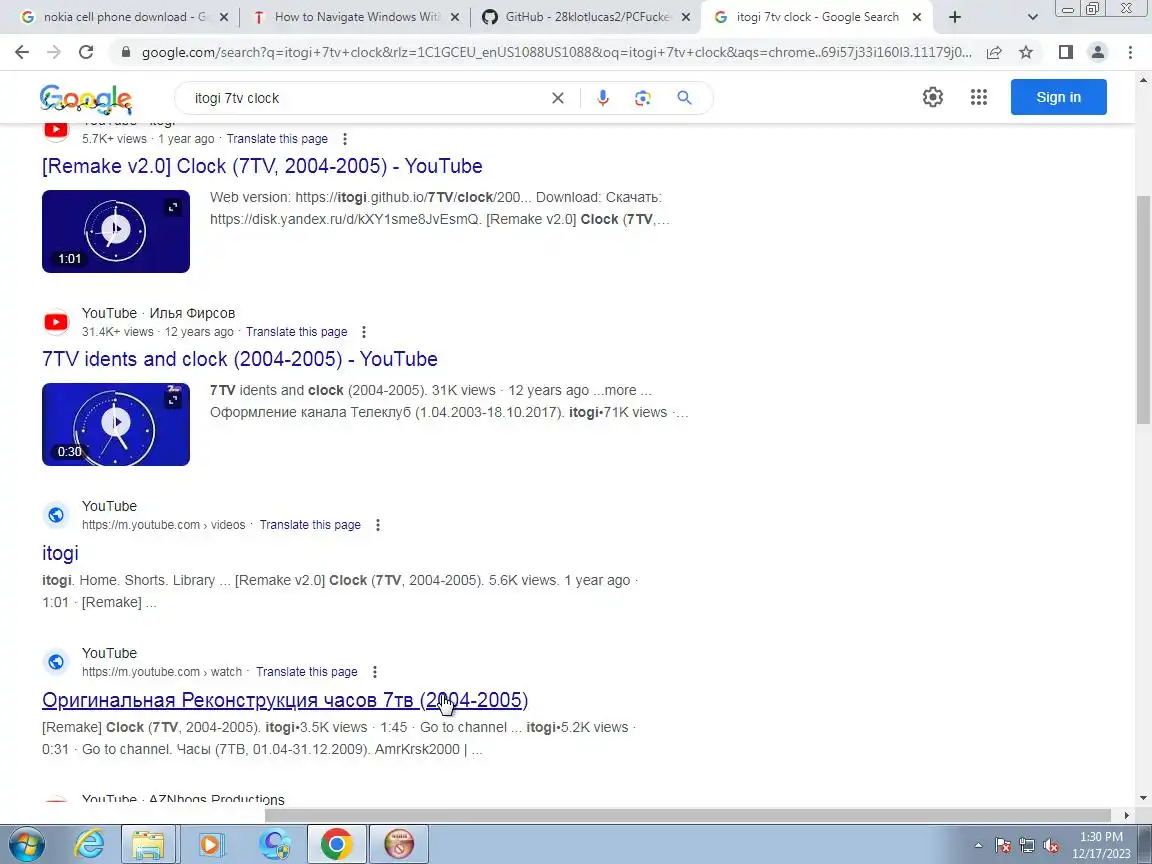This screenshot has height=864, width=1152.
Task: Close the GitHub tab
Action: tap(685, 17)
